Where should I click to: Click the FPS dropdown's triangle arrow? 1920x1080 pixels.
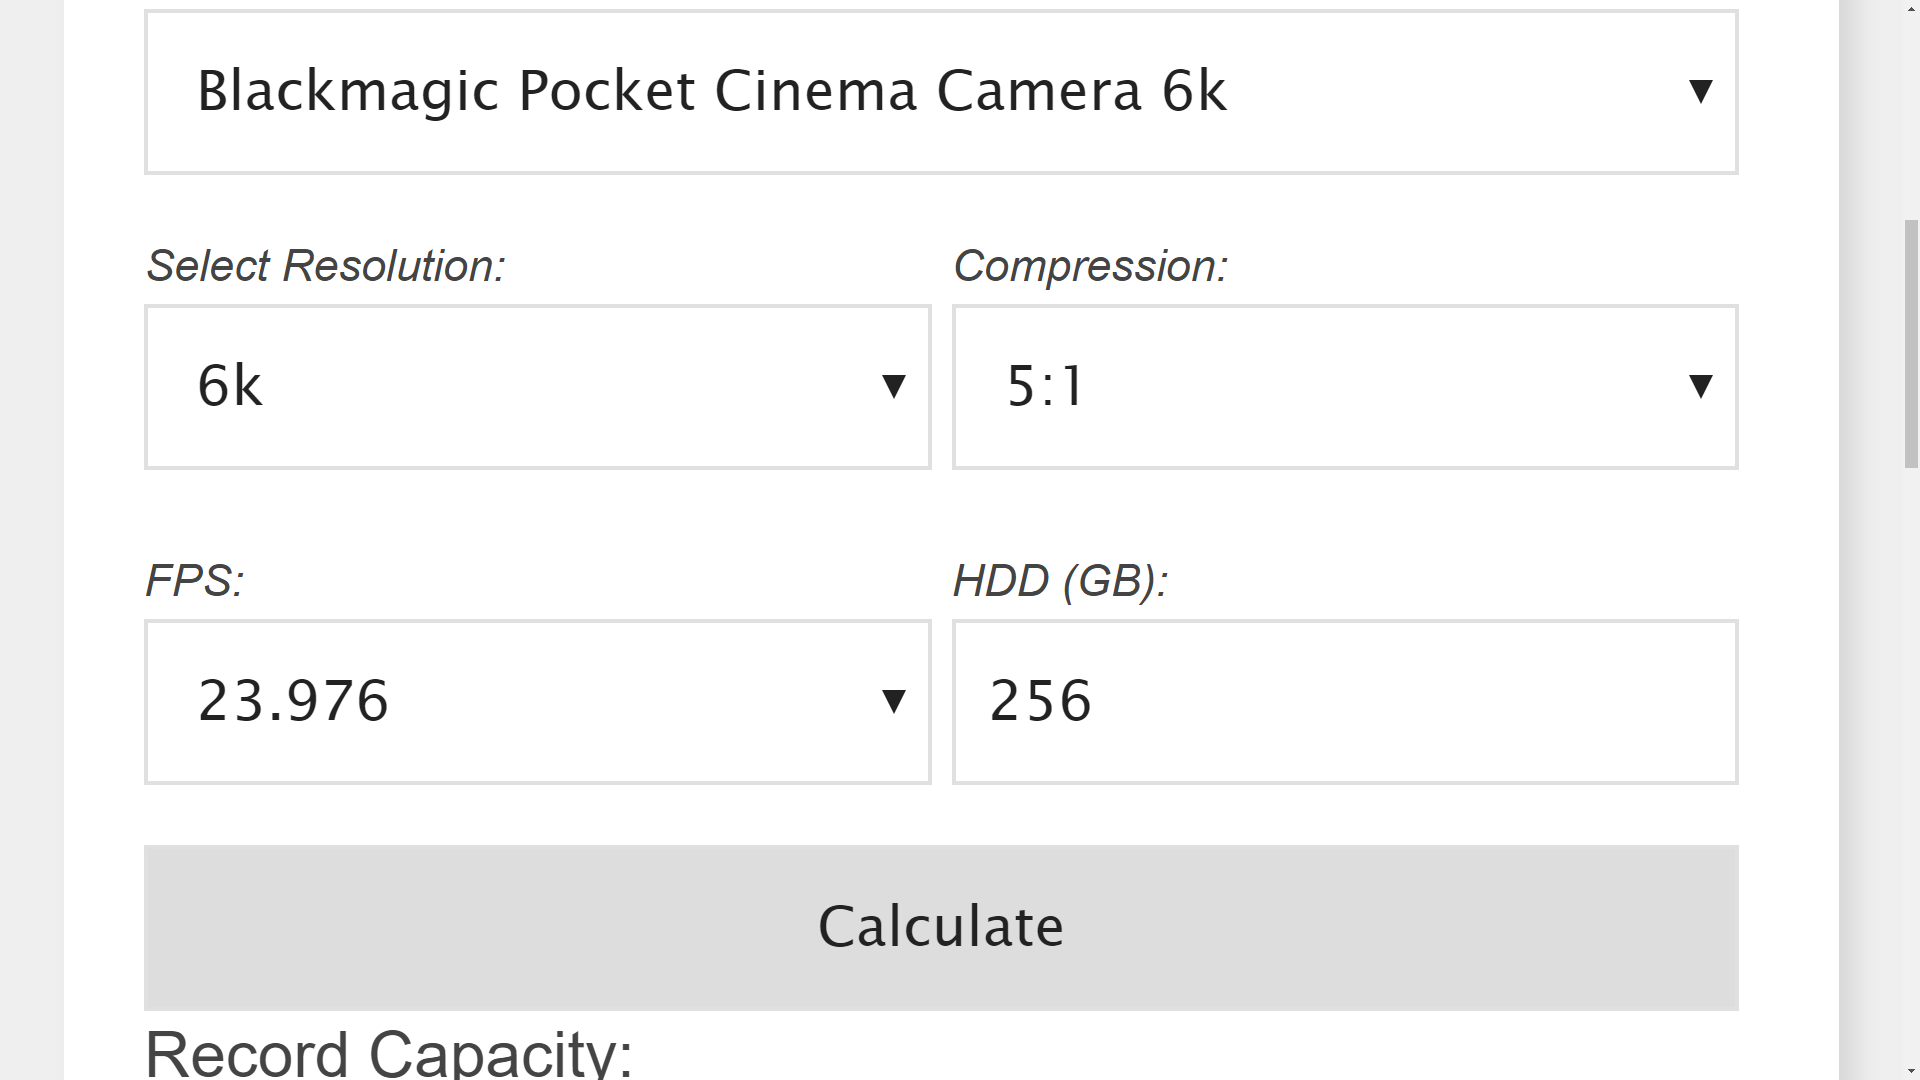[x=893, y=701]
